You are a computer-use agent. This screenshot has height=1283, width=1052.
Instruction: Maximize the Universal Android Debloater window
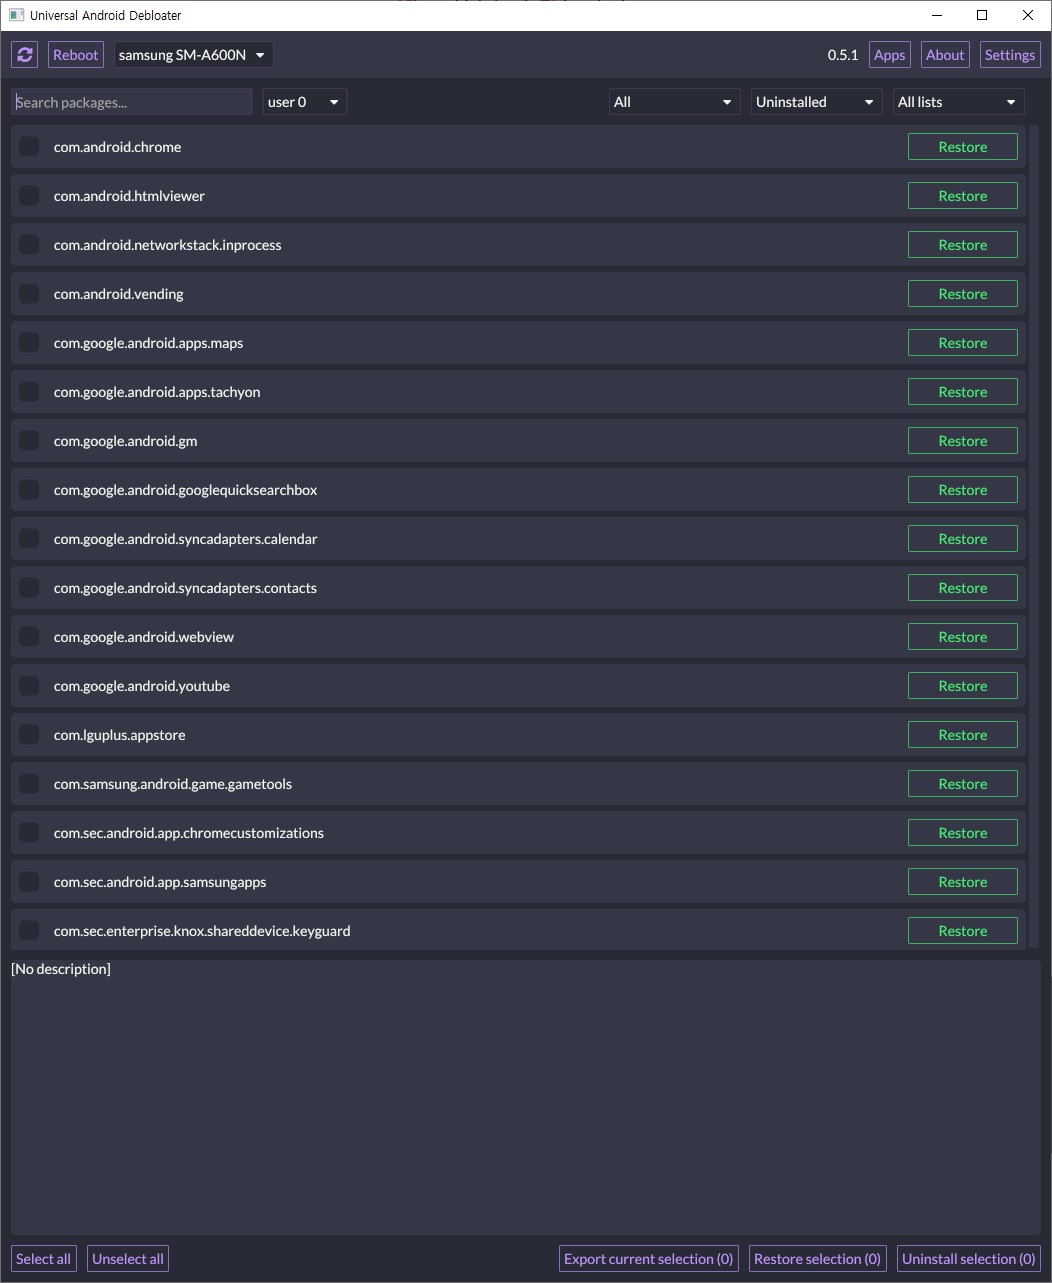[x=982, y=15]
